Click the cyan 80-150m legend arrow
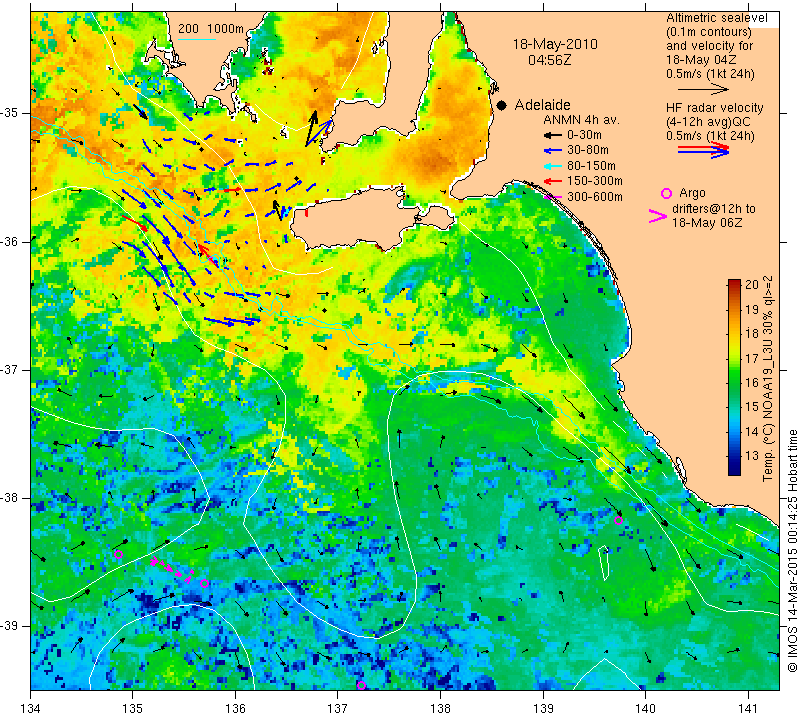Viewport: 800px width, 720px height. point(552,166)
